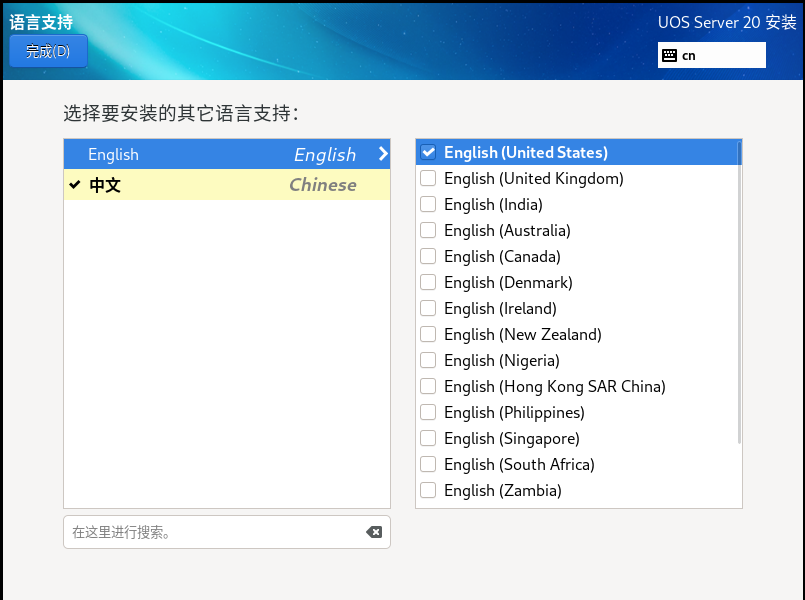Enable English (South Africa) support

(428, 464)
